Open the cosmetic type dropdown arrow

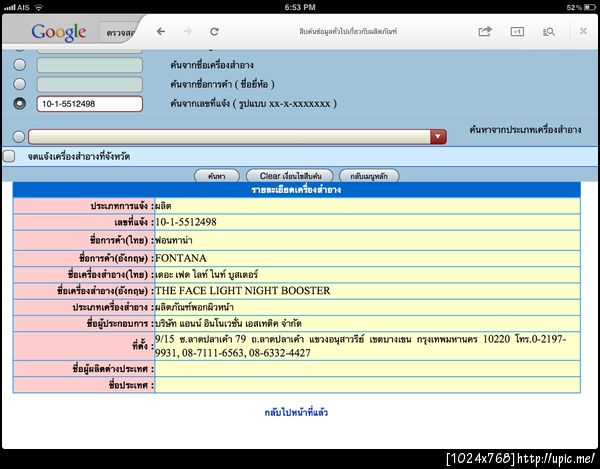(x=438, y=137)
